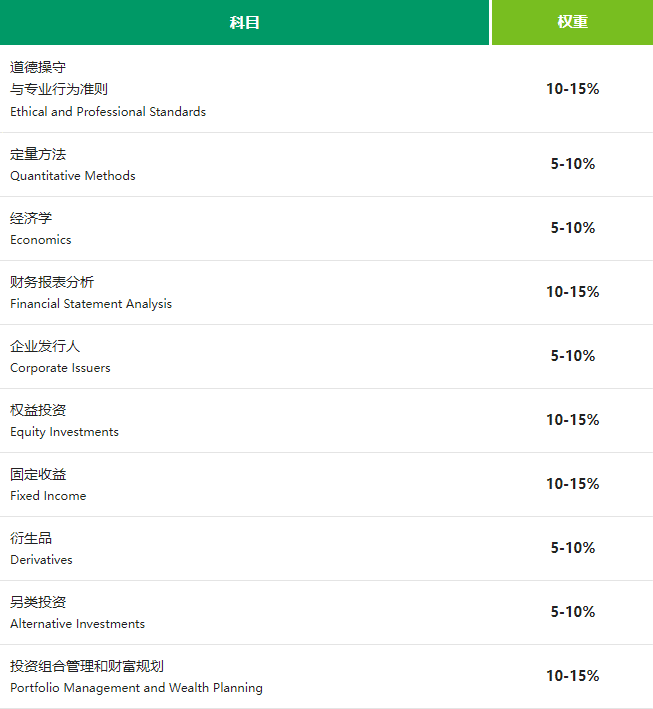Click the Derivatives subject label
Viewport: 653px width, 709px height.
(41, 560)
